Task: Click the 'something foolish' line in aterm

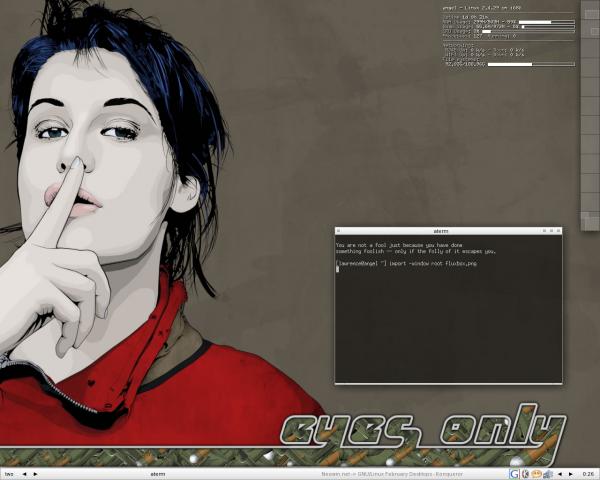Action: [416, 251]
